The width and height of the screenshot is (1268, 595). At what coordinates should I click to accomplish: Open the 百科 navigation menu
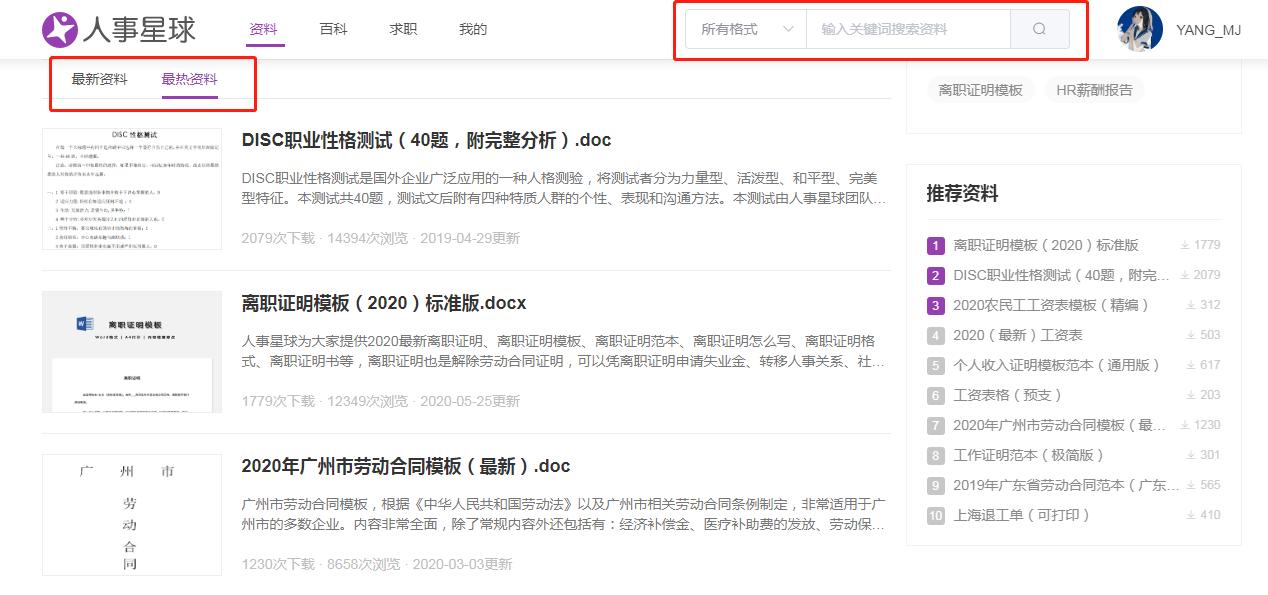coord(333,30)
